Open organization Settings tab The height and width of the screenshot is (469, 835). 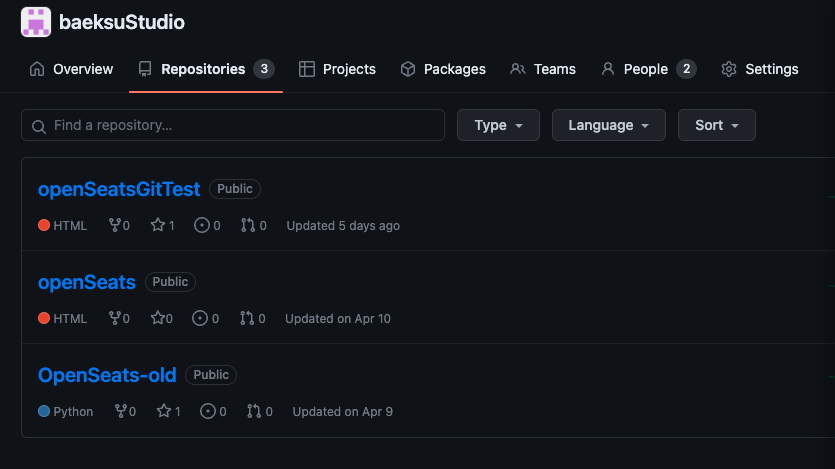[x=759, y=69]
